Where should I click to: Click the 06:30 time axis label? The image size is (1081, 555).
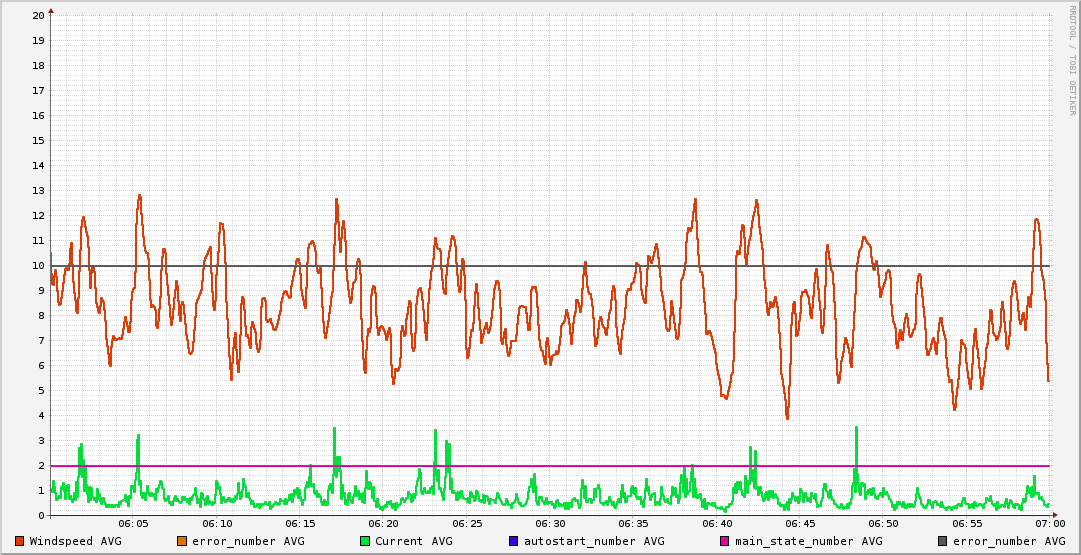tap(550, 524)
